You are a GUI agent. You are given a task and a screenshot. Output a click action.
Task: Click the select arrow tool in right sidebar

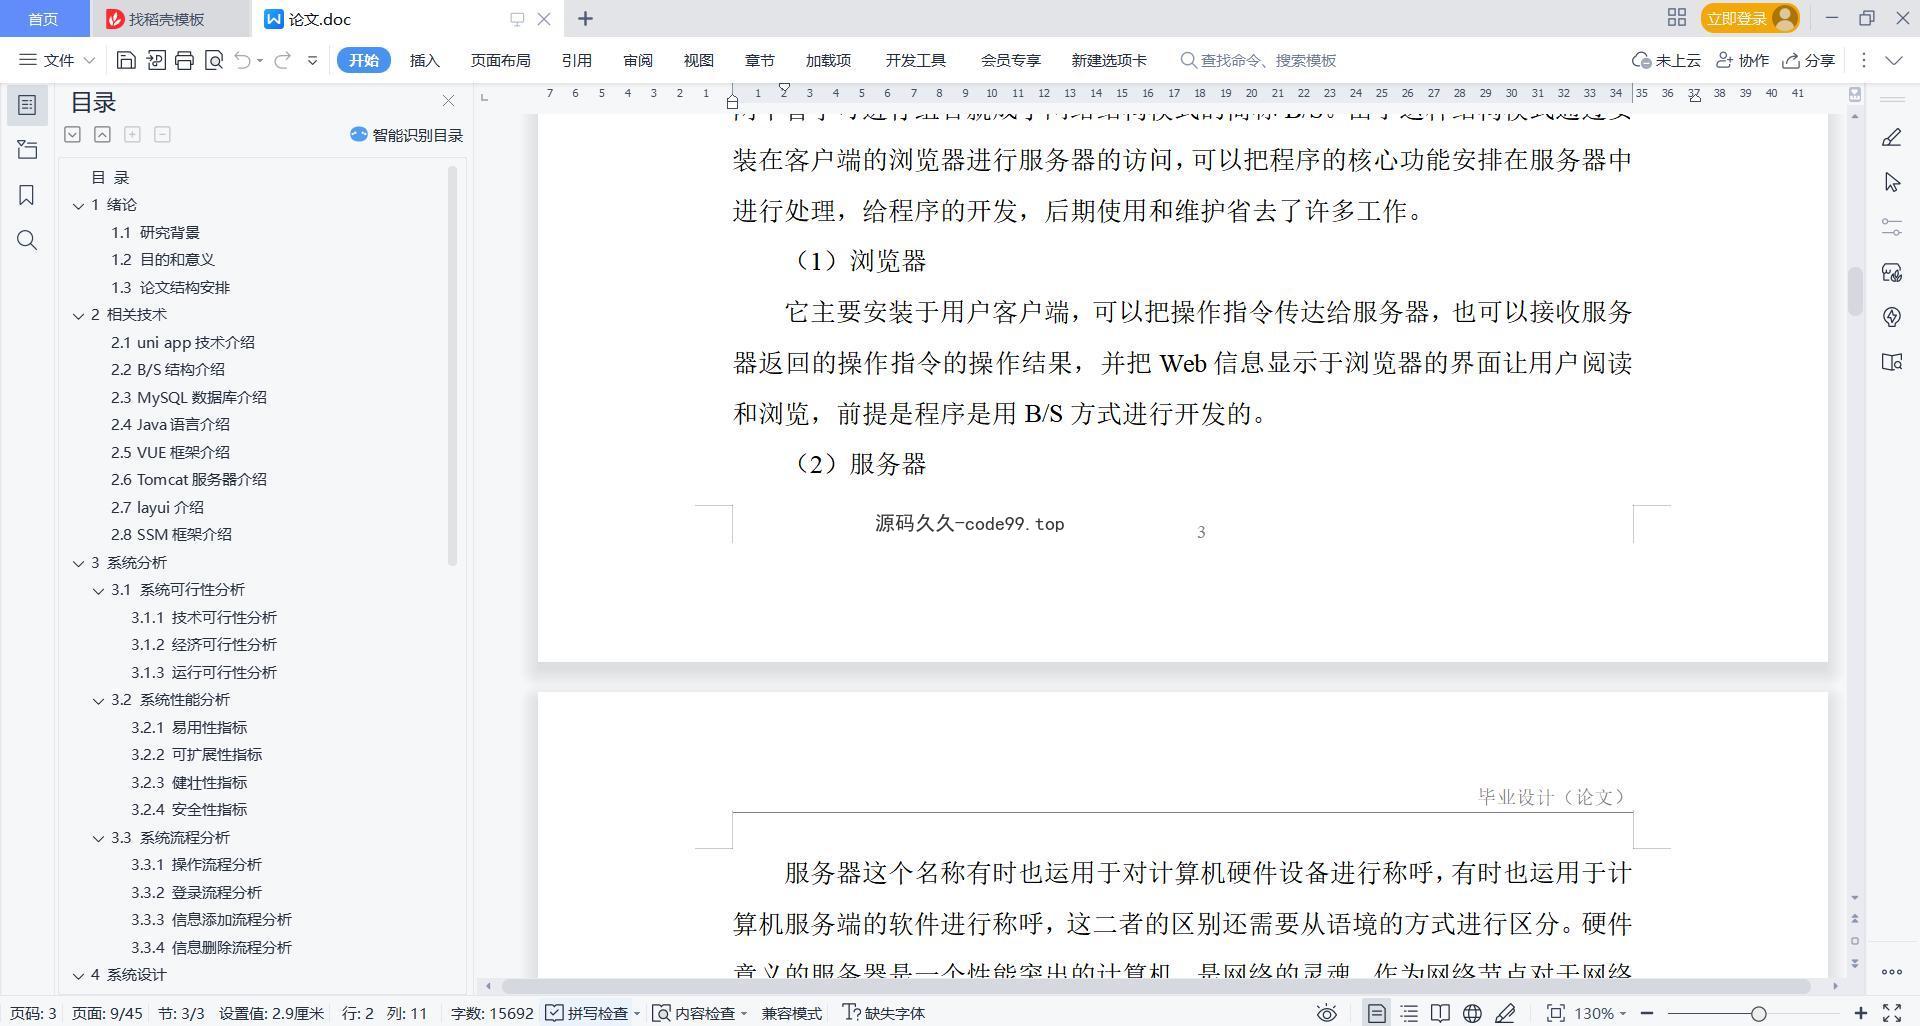1891,182
